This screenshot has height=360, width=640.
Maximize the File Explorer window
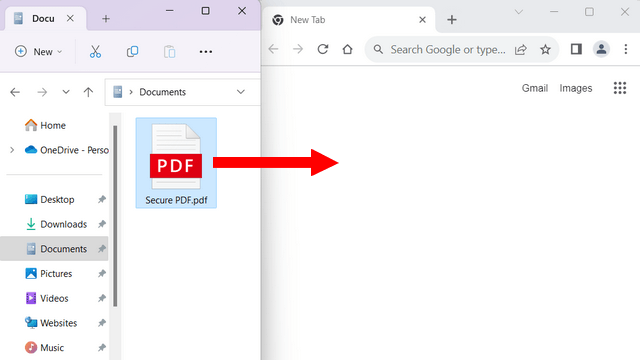tap(206, 11)
